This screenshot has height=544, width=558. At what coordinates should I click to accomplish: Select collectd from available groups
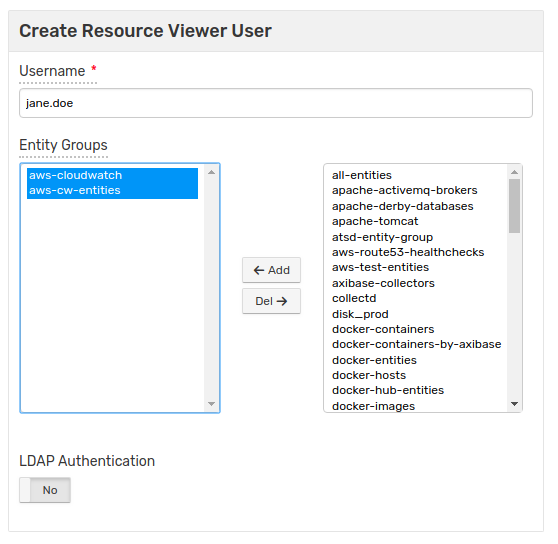[x=354, y=298]
